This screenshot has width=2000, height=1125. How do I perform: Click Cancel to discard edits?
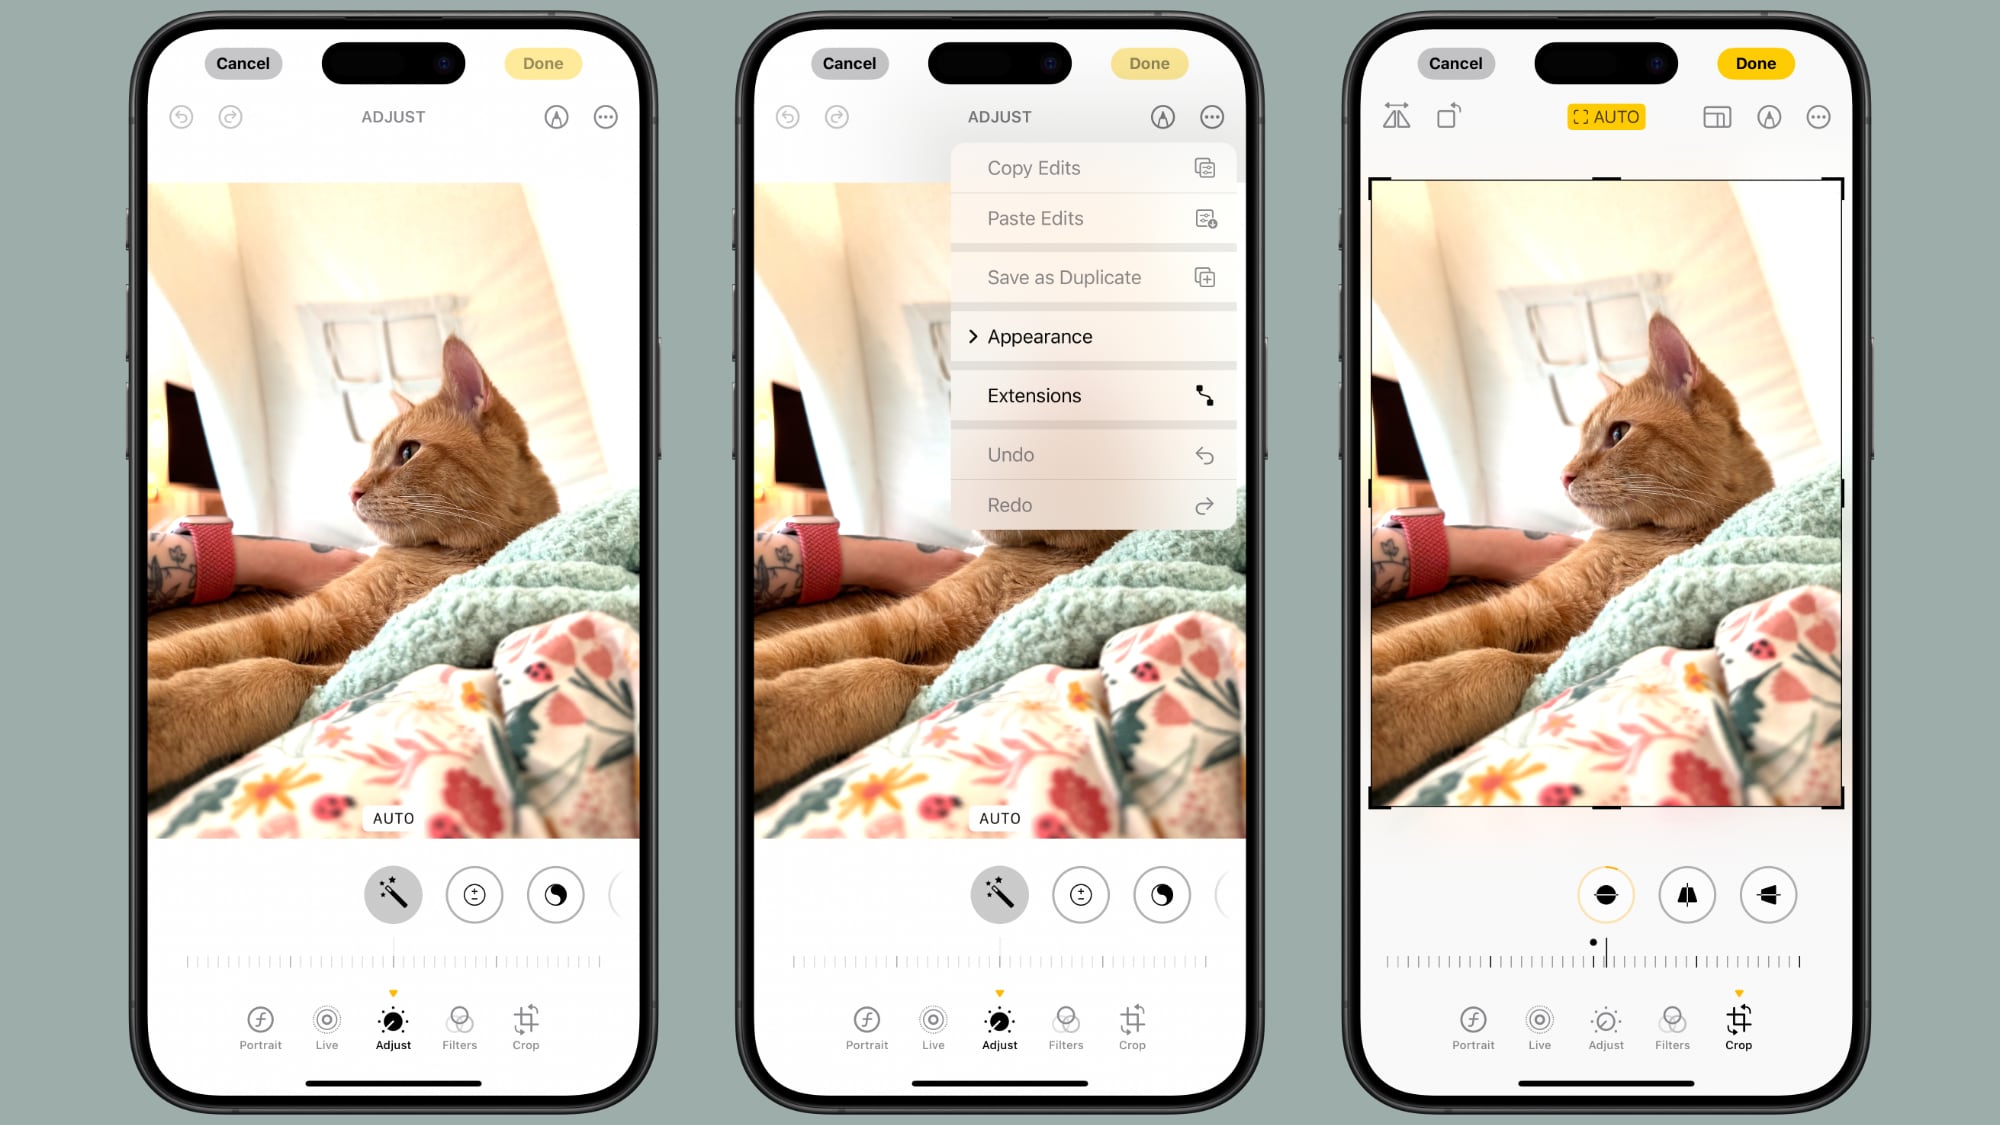pos(243,63)
